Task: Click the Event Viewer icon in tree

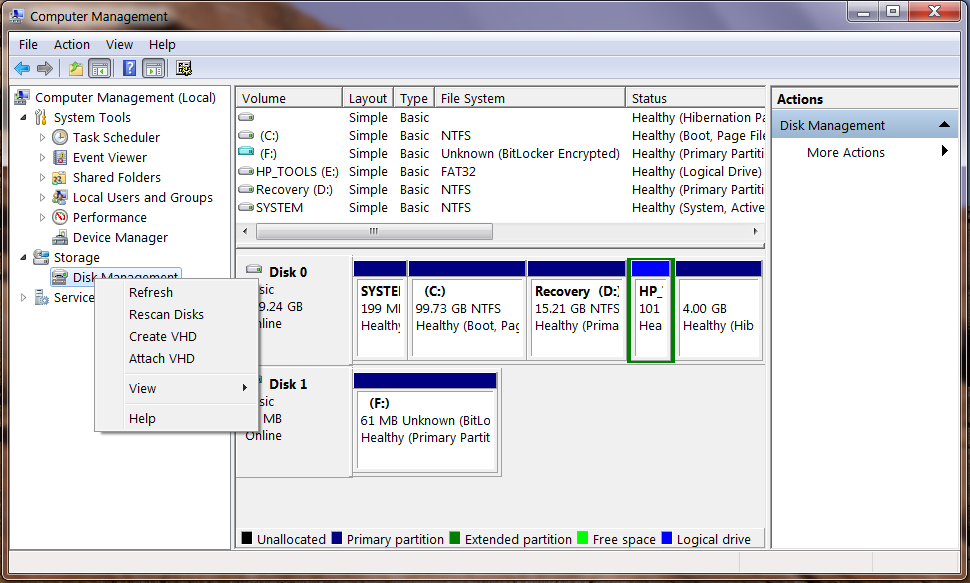Action: click(x=60, y=158)
